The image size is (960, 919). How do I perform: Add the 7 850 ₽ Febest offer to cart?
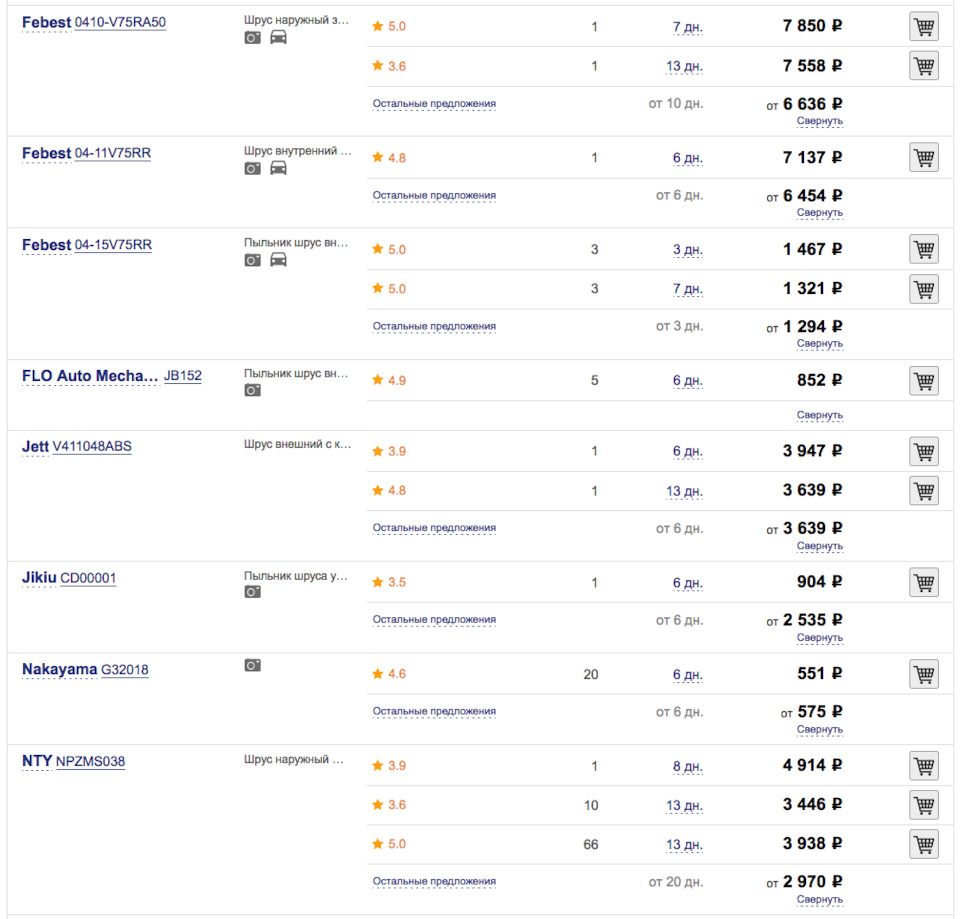pyautogui.click(x=924, y=27)
